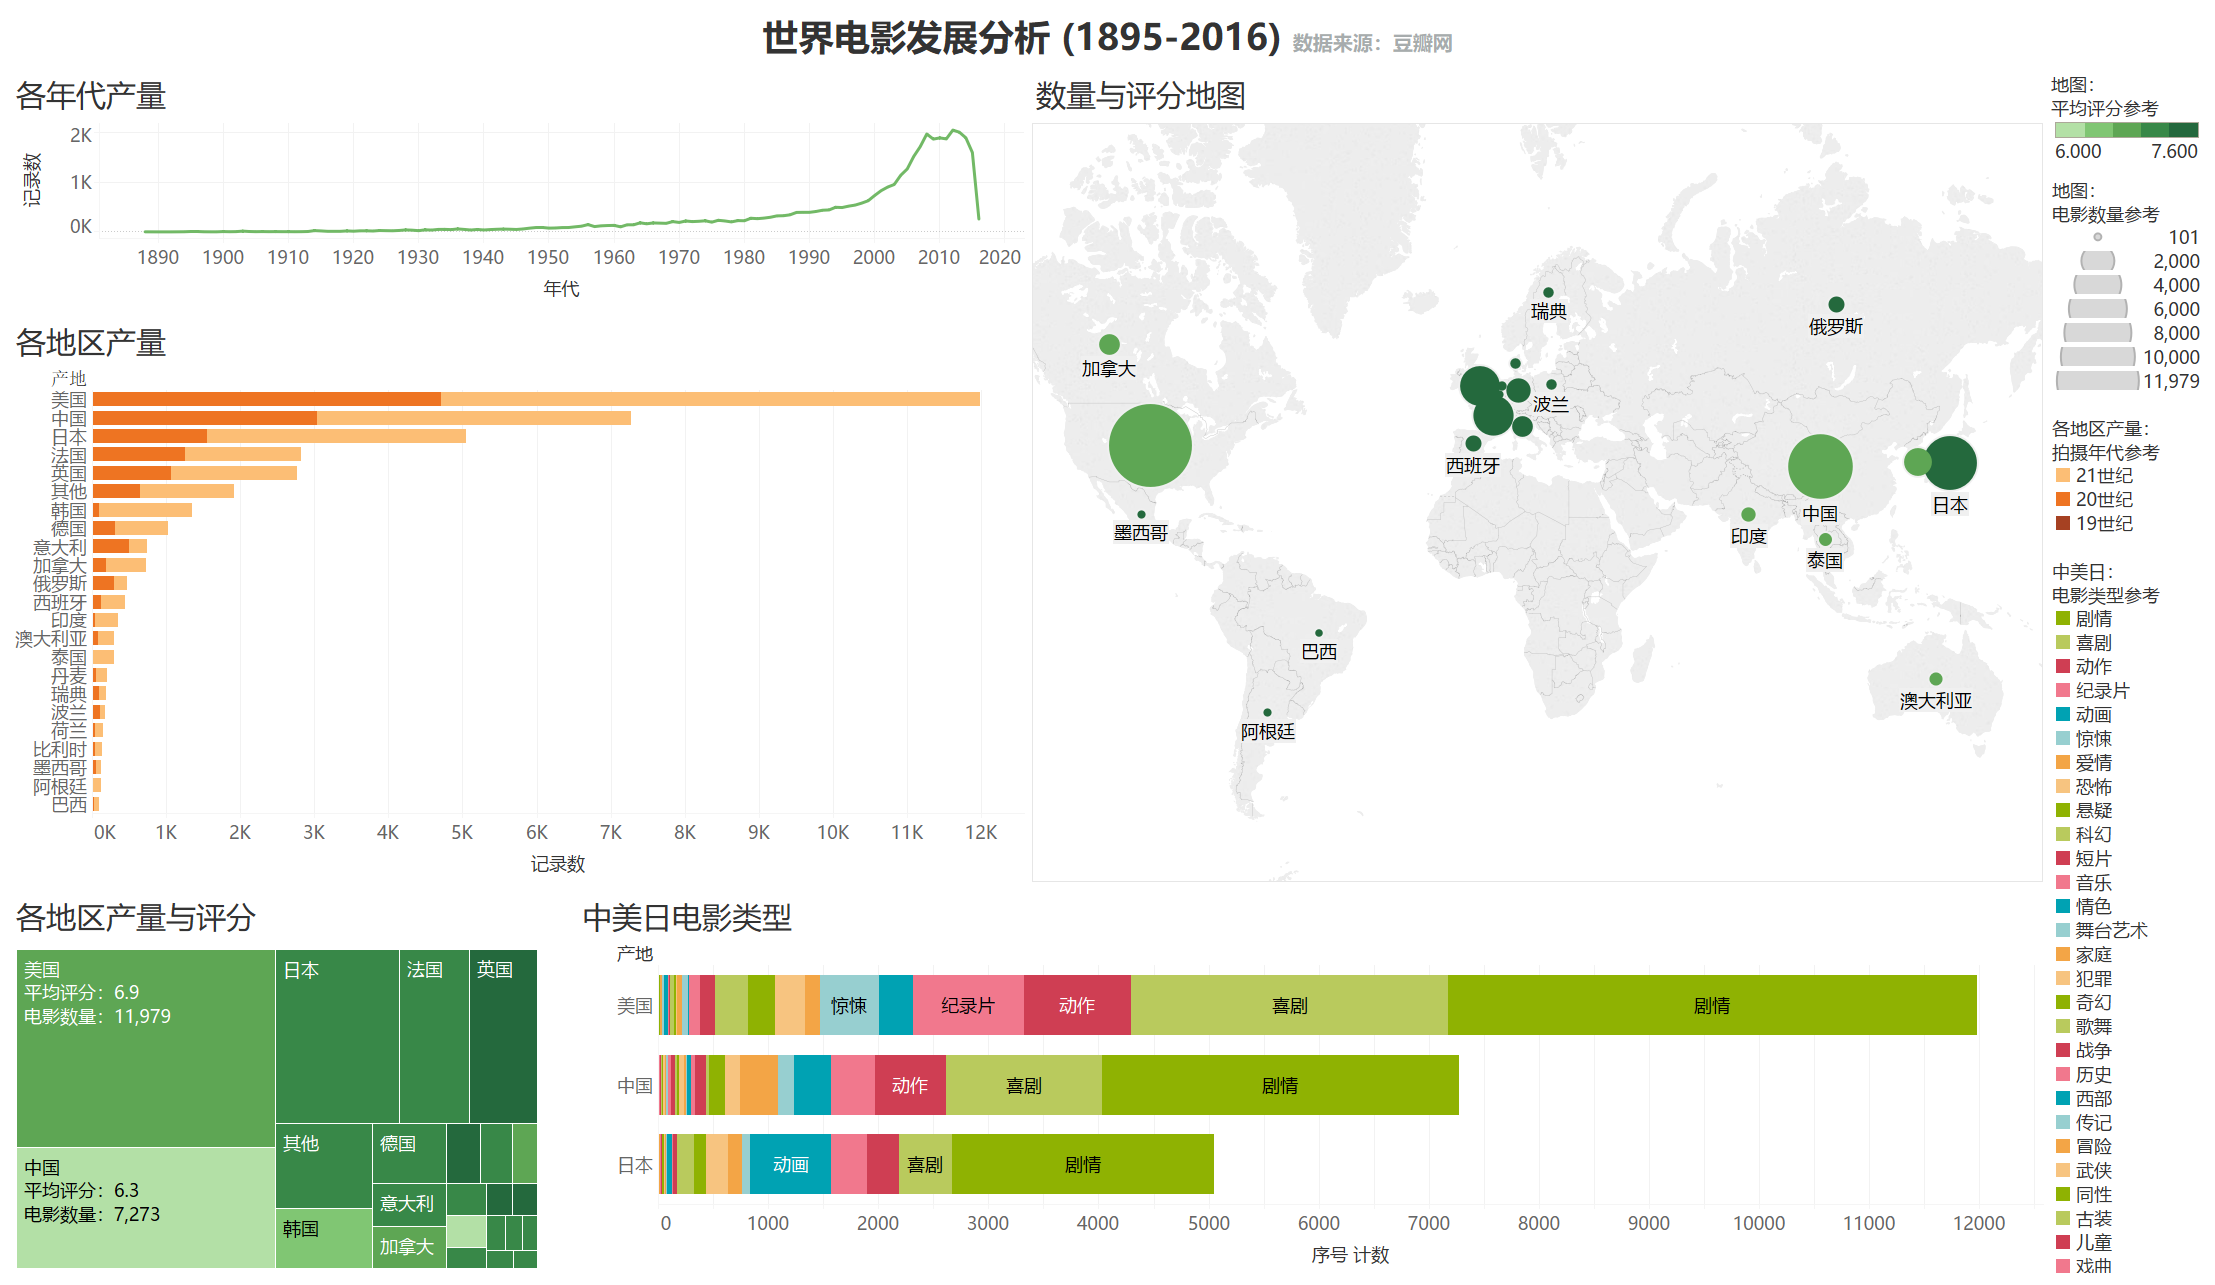Viewport: 2215px width, 1285px height.
Task: Select the 日本 tile in the treemap
Action: pyautogui.click(x=337, y=1036)
